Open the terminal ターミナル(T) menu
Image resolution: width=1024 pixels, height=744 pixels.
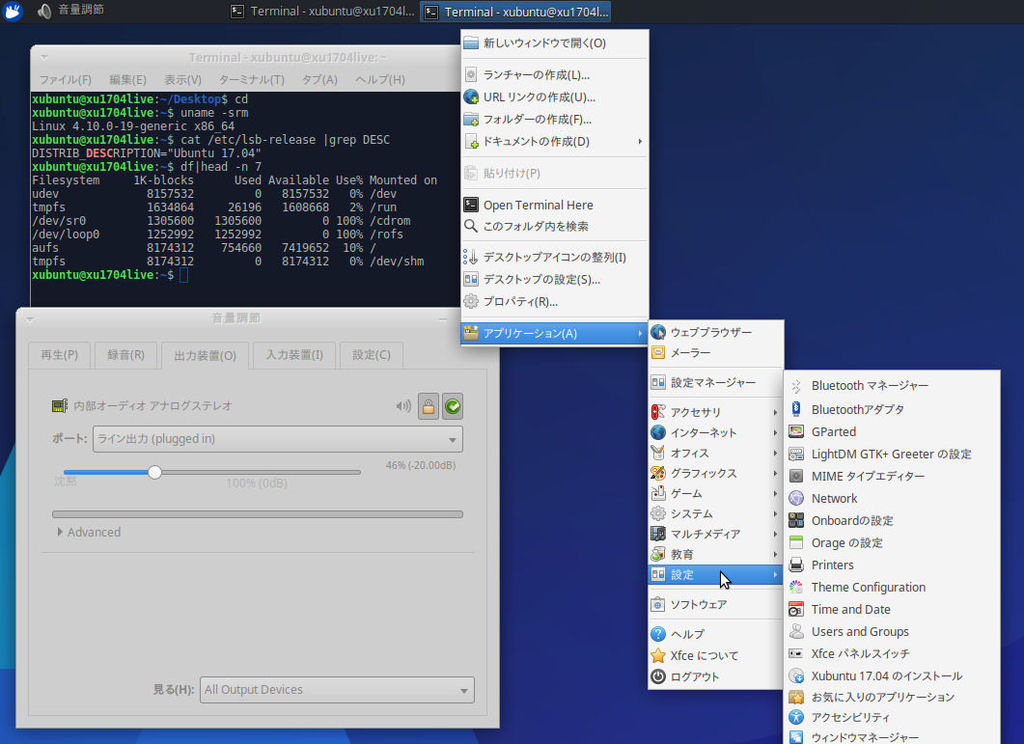click(x=251, y=80)
